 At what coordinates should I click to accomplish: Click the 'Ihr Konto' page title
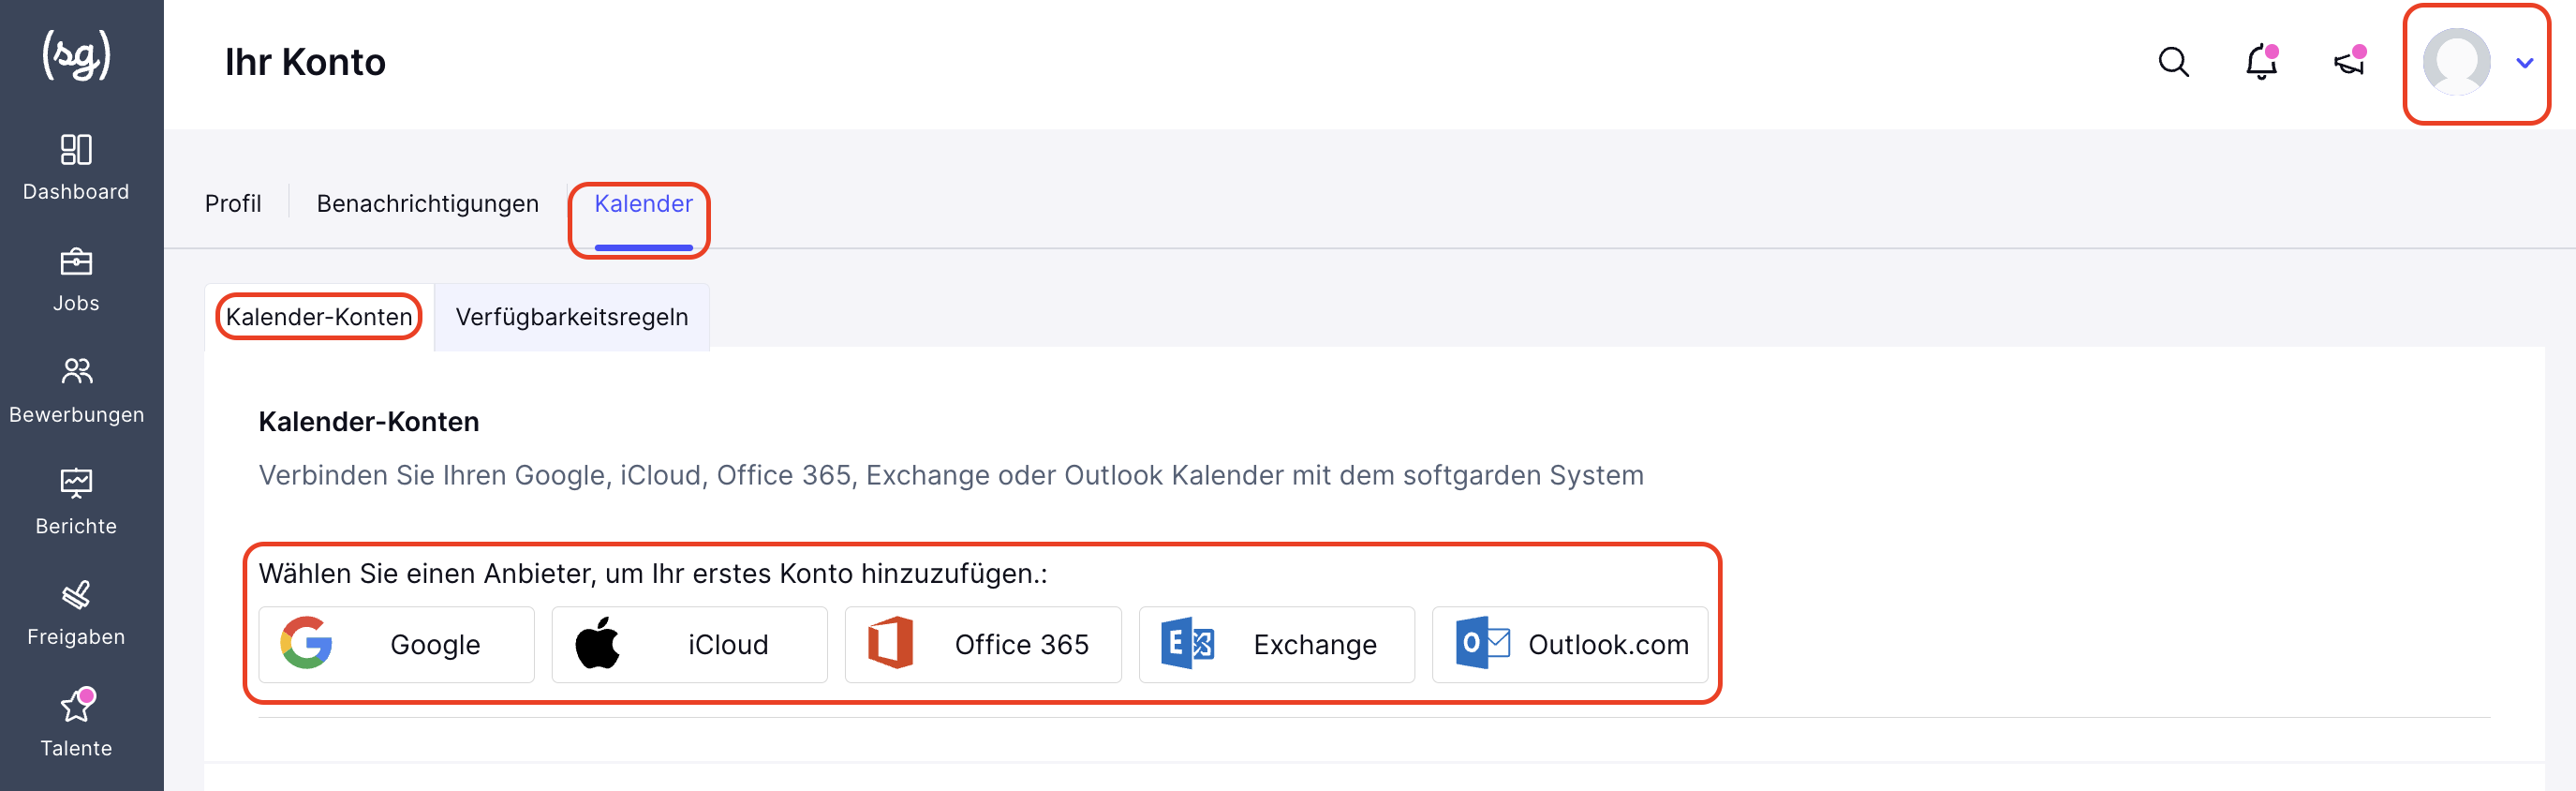pyautogui.click(x=305, y=62)
